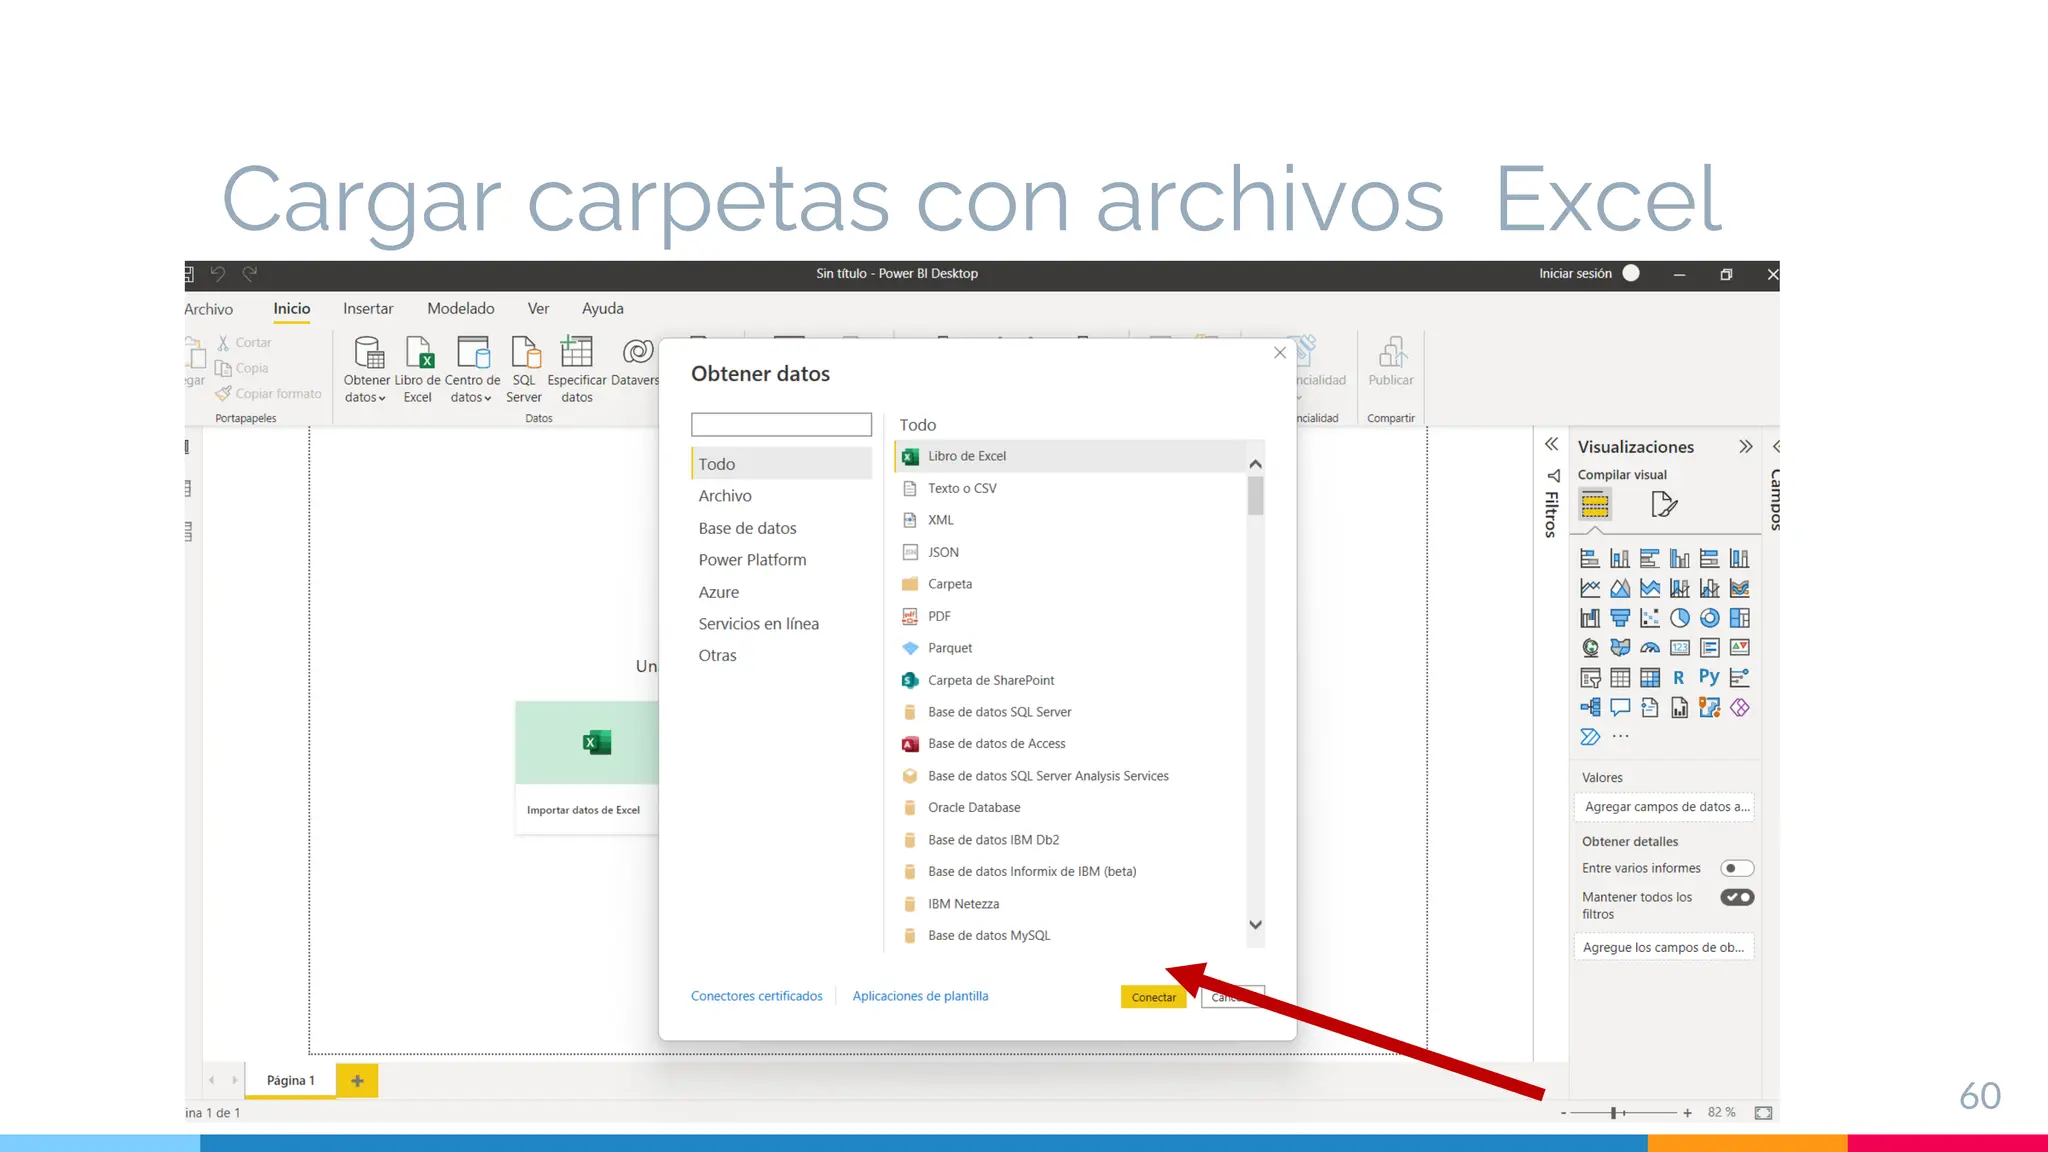2048x1152 pixels.
Task: Toggle Entre varios informes switch
Action: tap(1737, 868)
